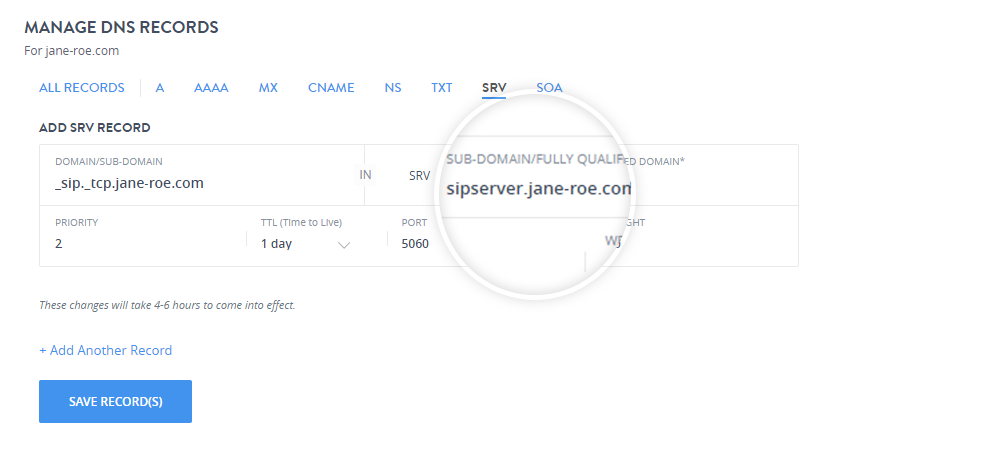The width and height of the screenshot is (990, 457).
Task: Click the SRV record type label
Action: (419, 176)
